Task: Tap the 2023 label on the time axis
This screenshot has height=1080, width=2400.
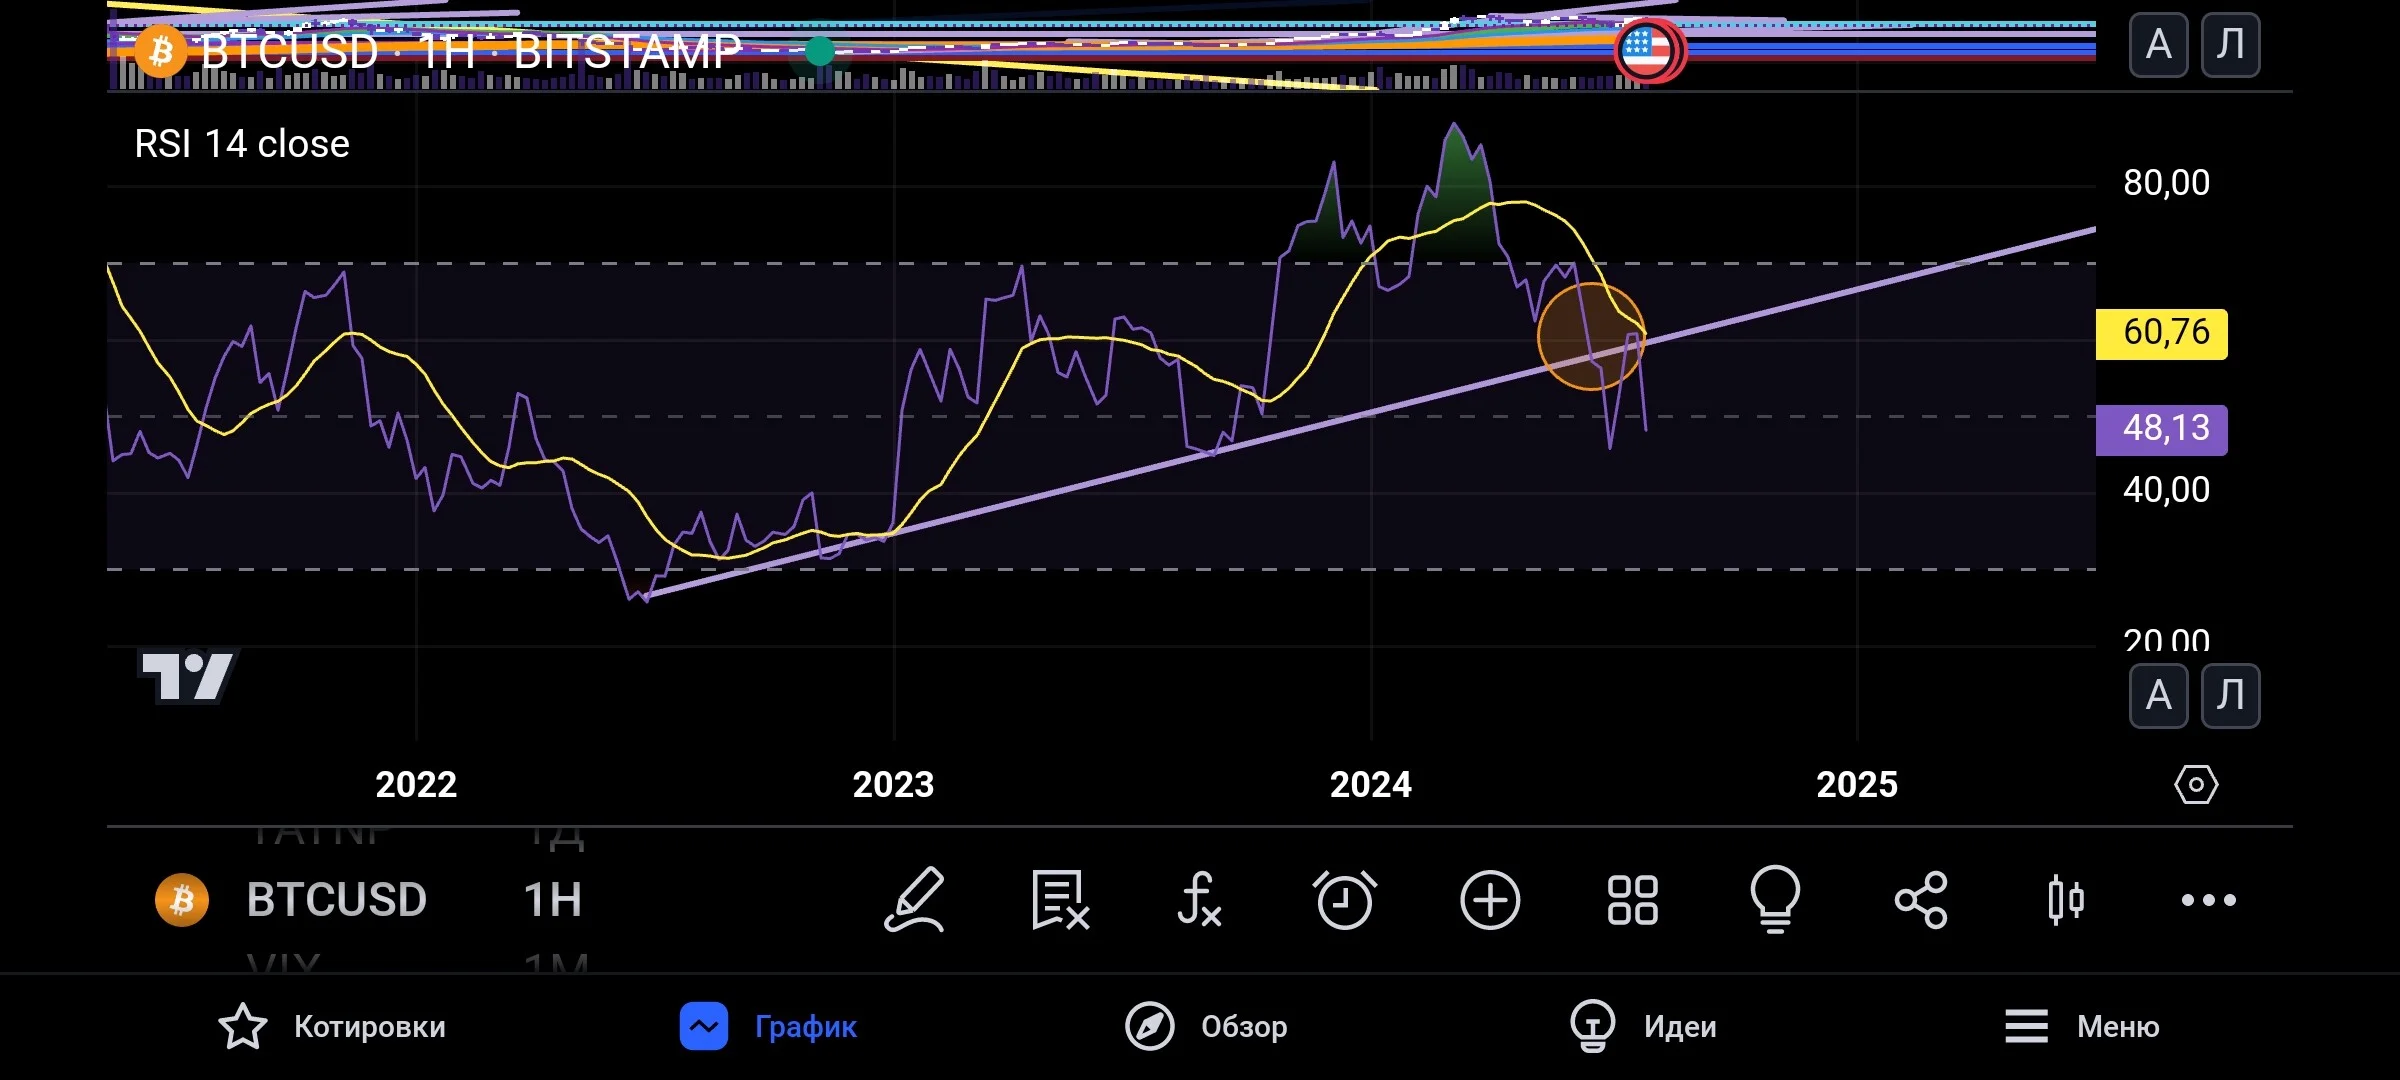Action: 893,785
